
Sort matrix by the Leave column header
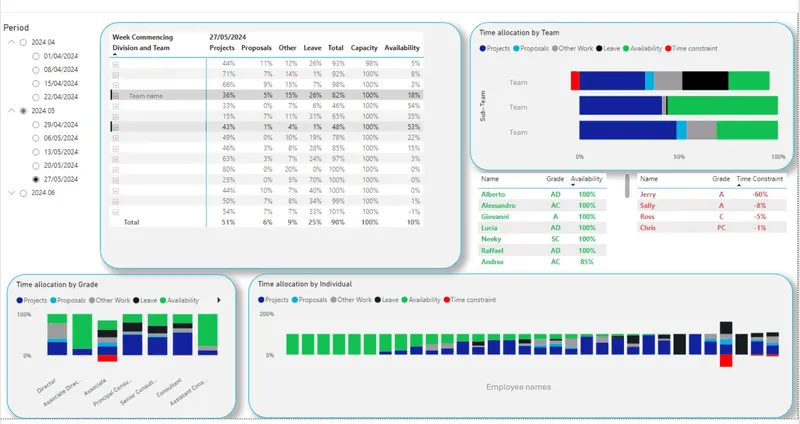[312, 48]
